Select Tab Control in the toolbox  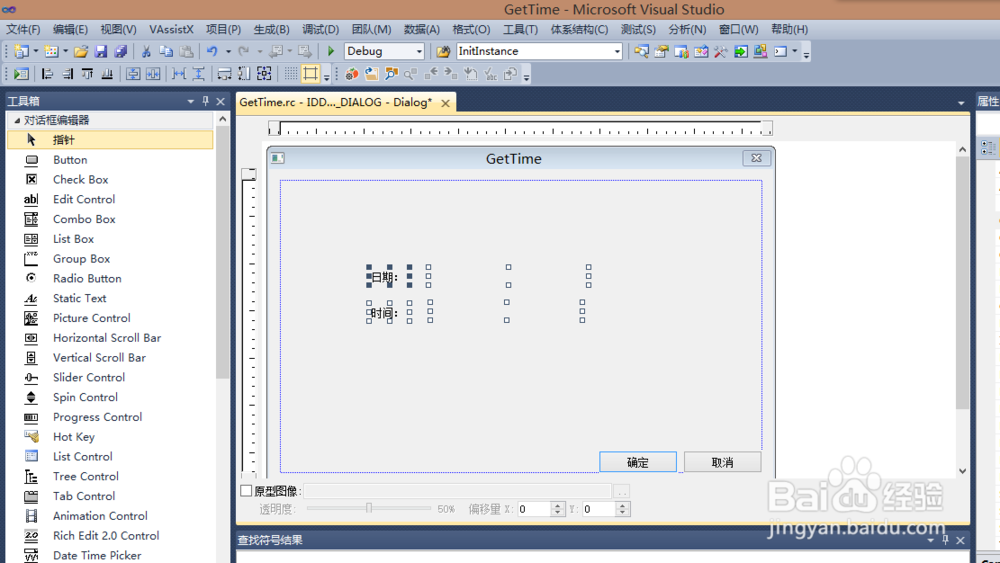click(110, 495)
